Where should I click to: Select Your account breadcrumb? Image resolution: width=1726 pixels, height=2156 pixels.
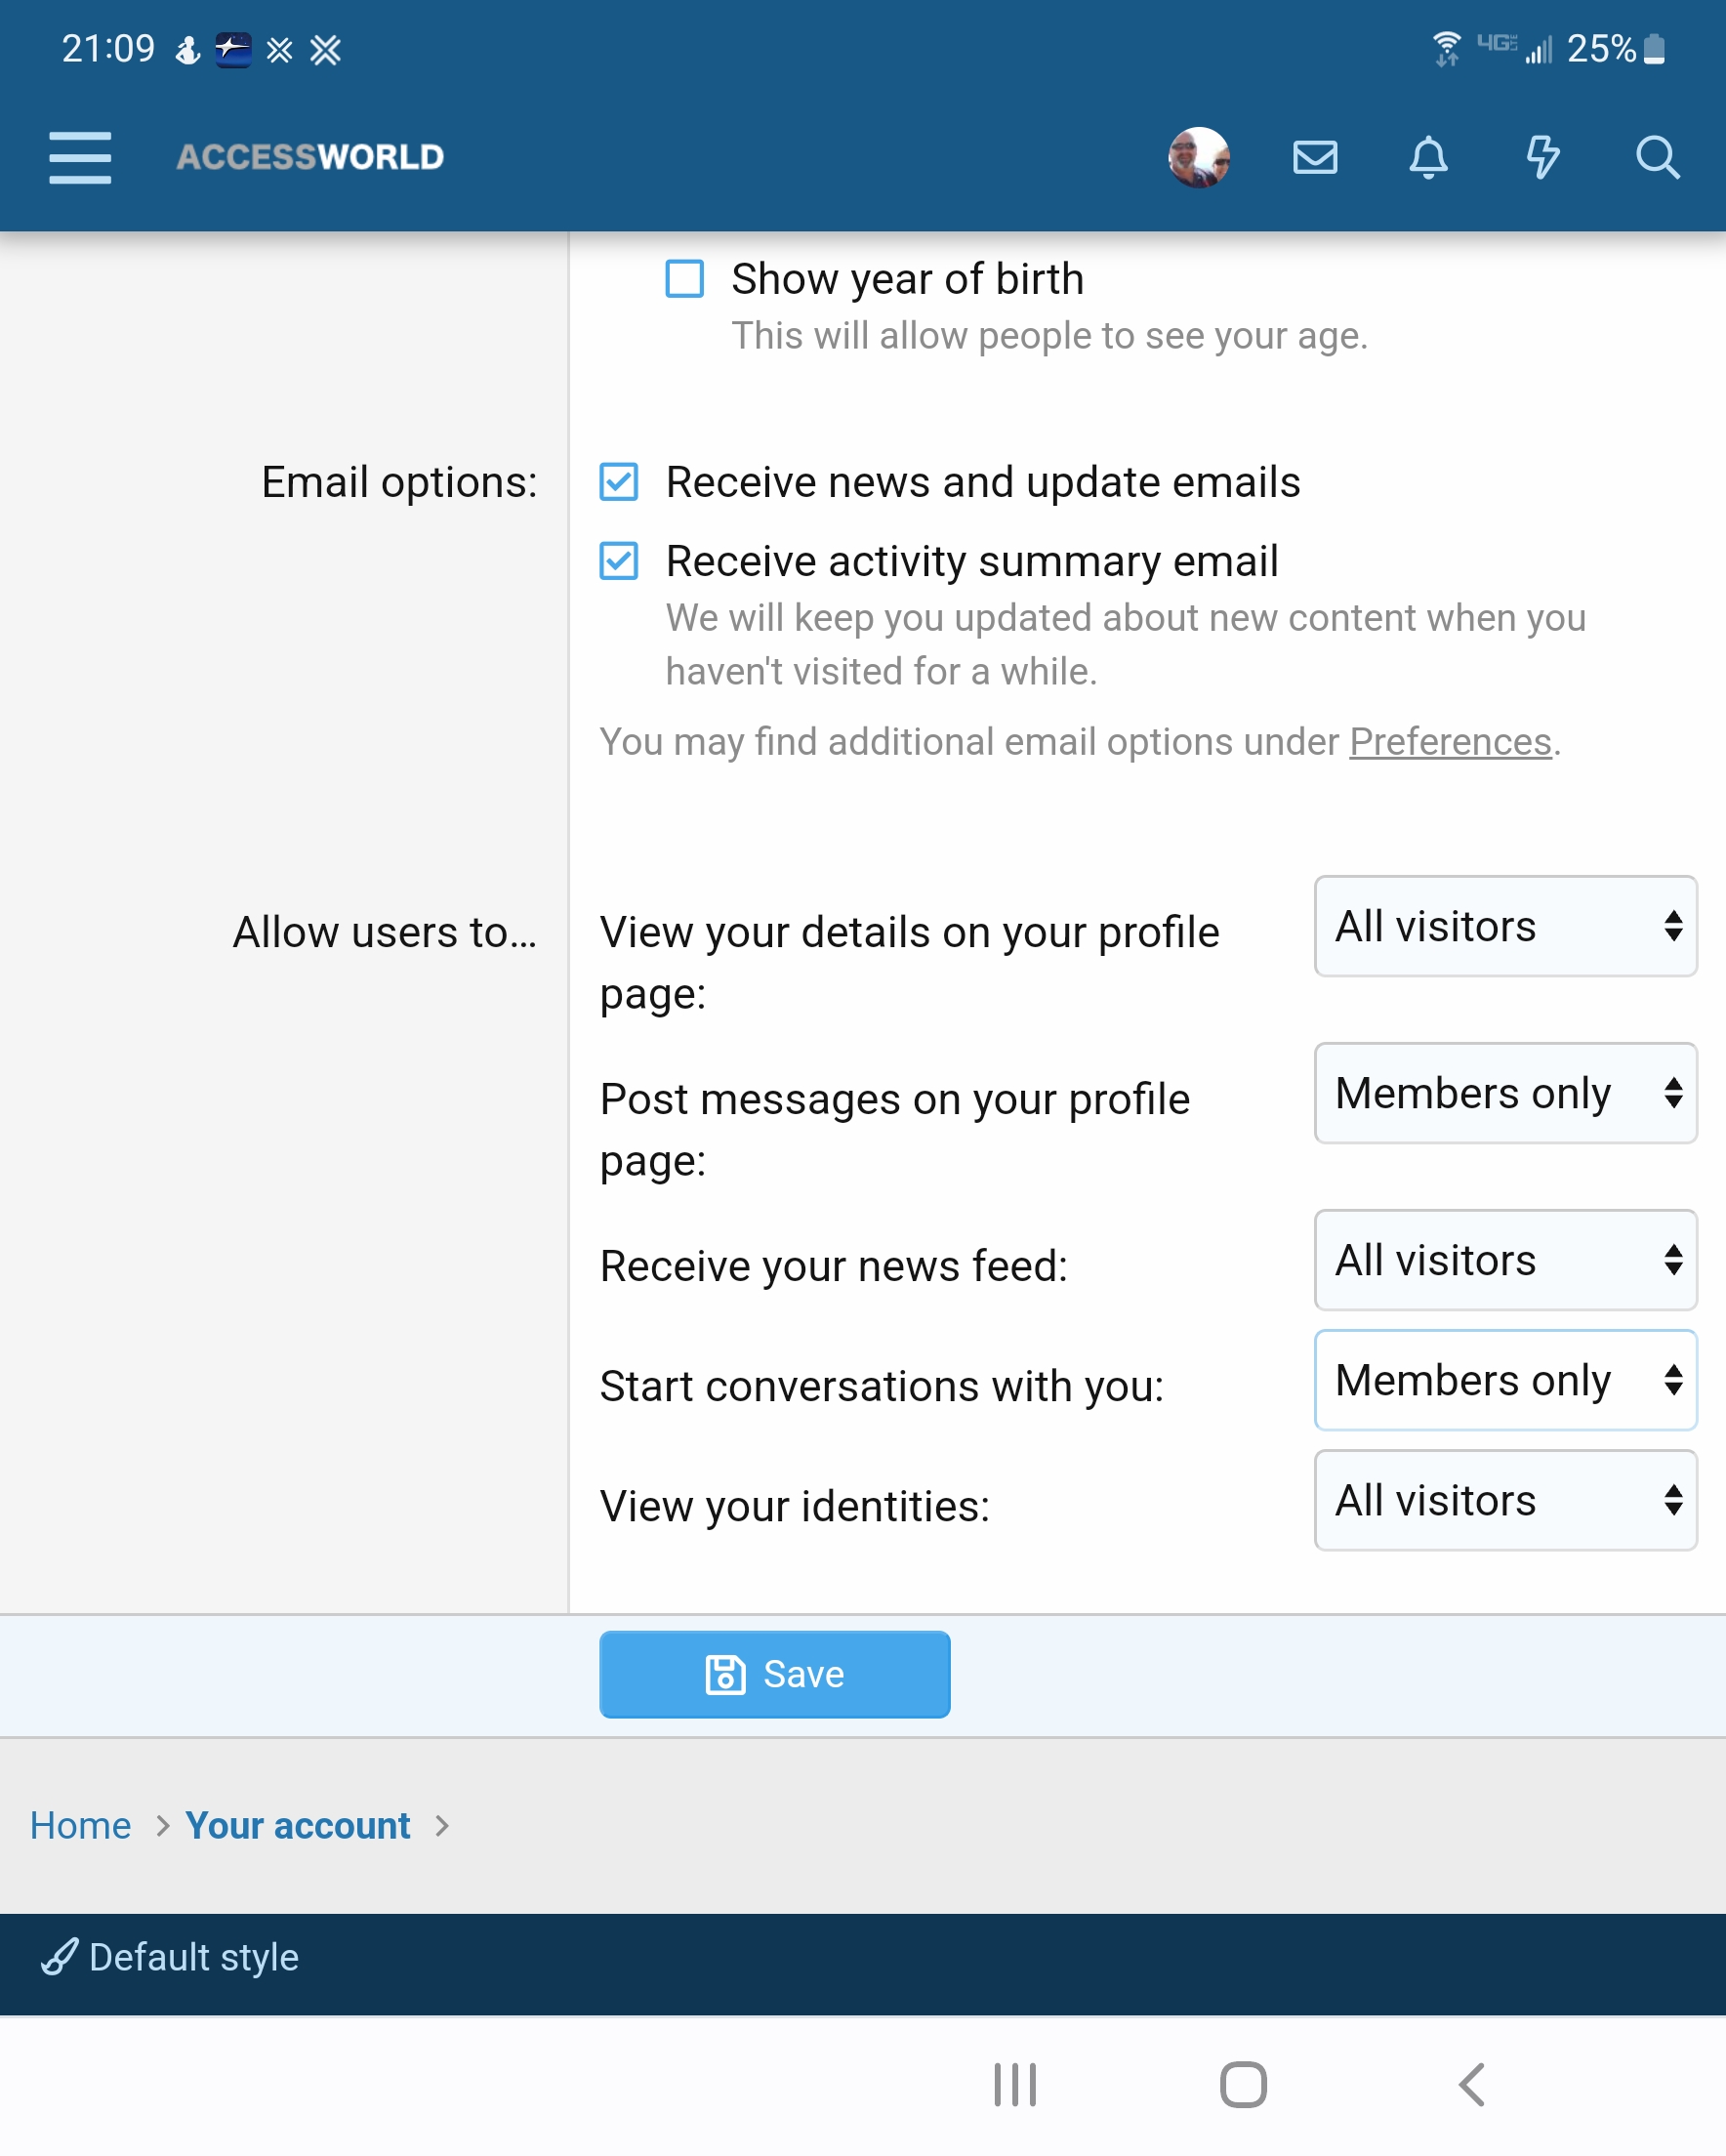point(298,1825)
